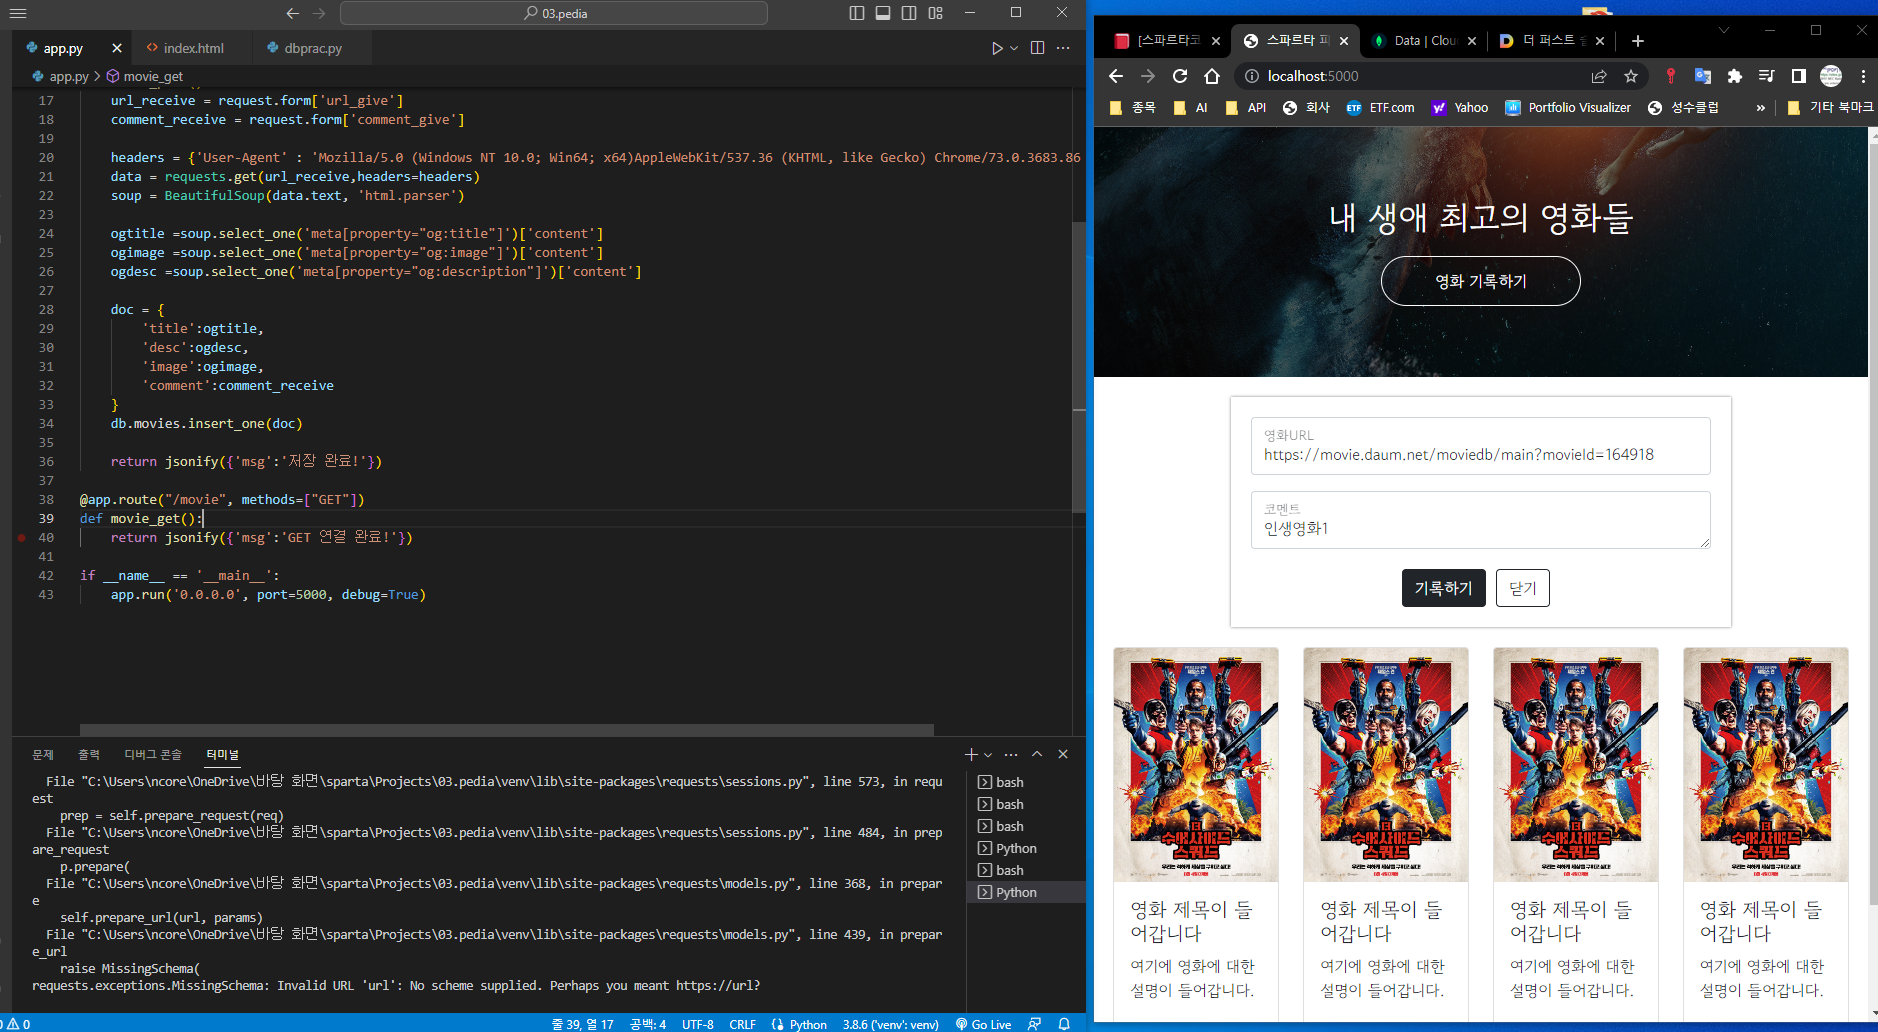Click the editor's horizontal scrollbar
The image size is (1878, 1032).
click(x=506, y=730)
